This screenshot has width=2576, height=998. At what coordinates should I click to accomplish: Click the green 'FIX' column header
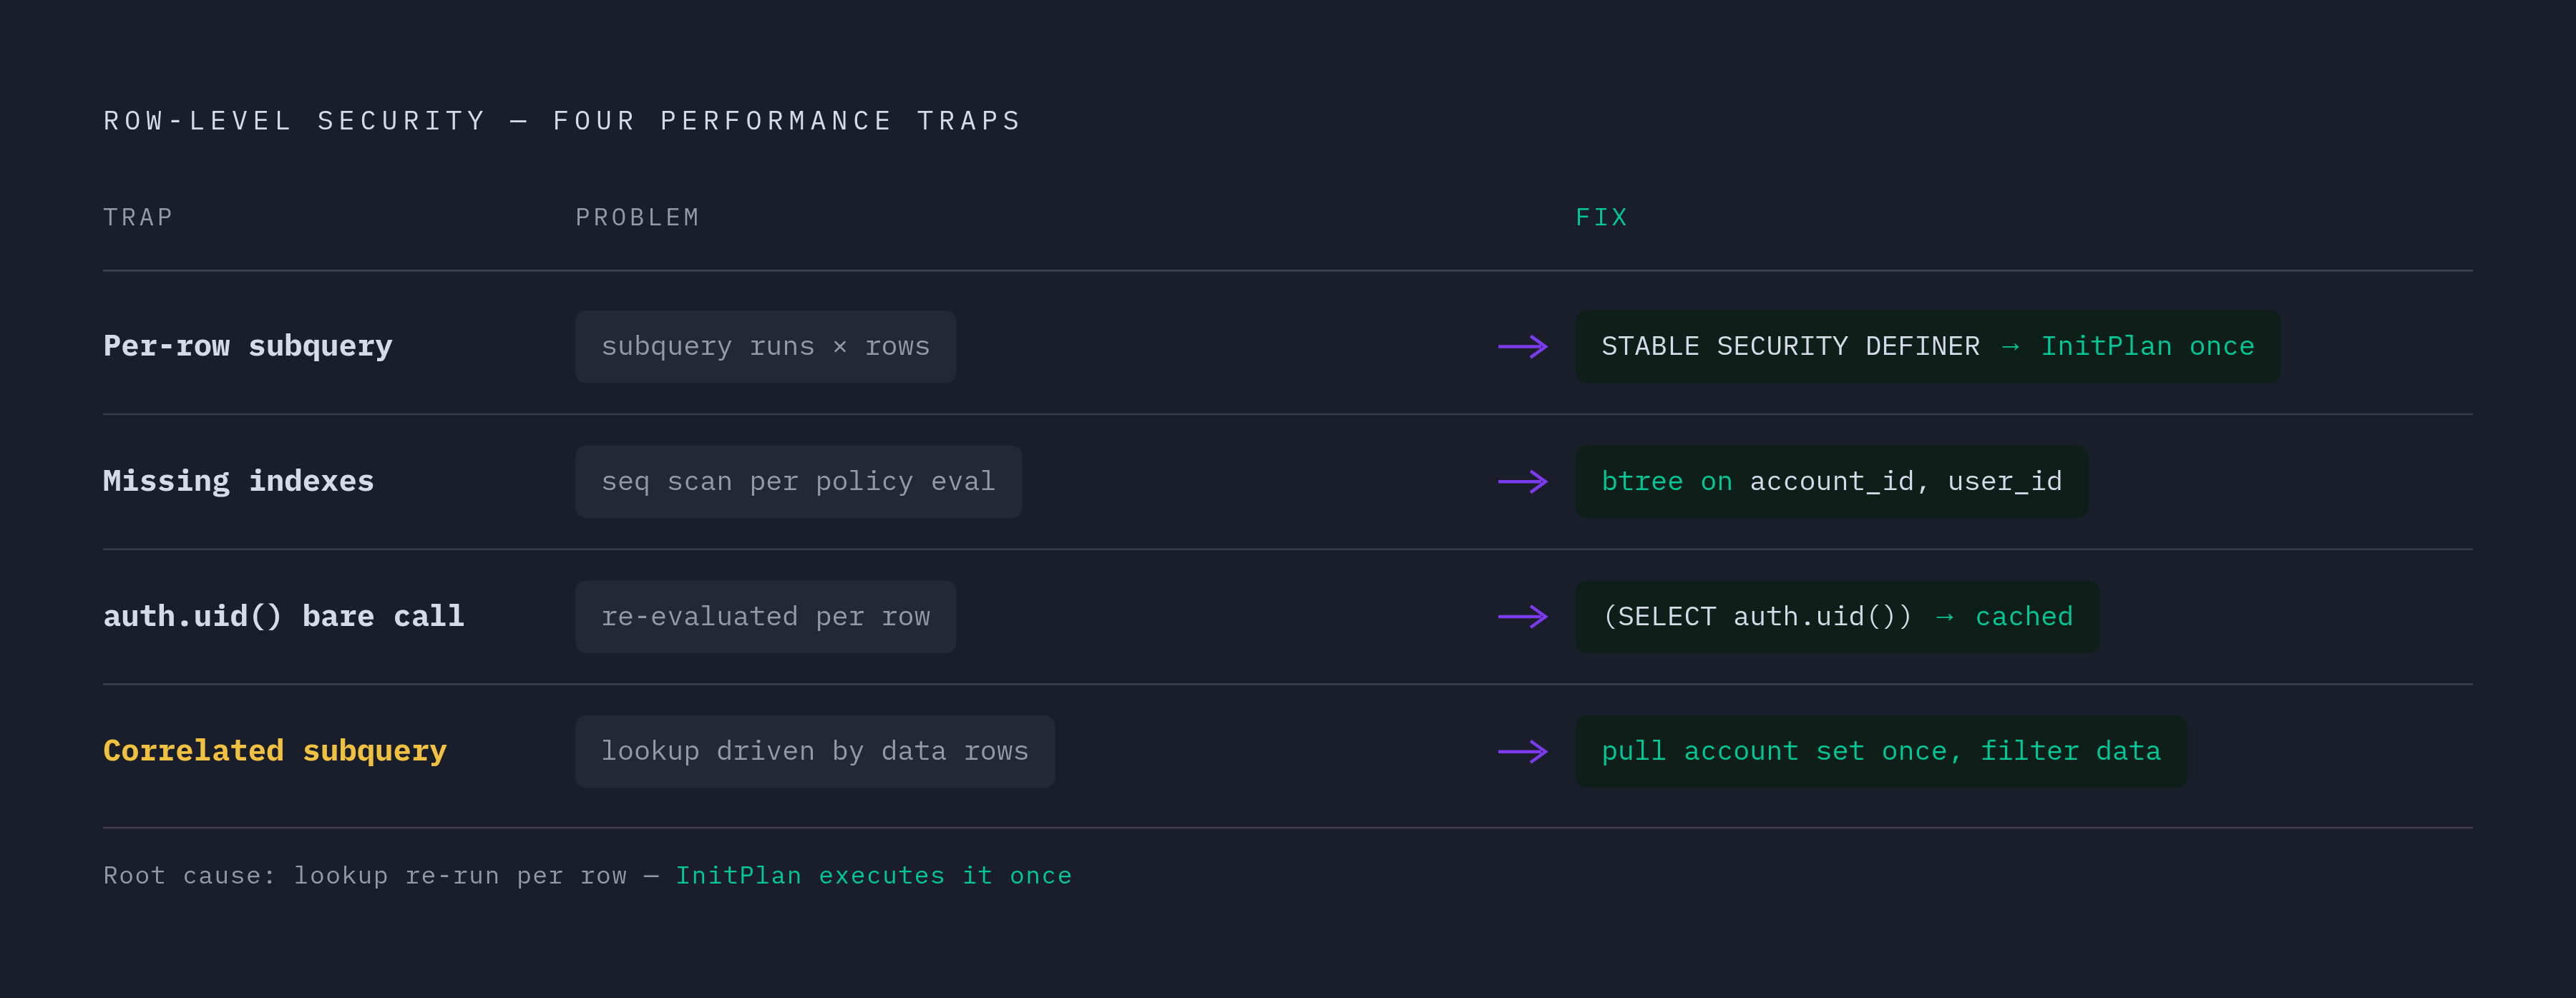(1601, 217)
